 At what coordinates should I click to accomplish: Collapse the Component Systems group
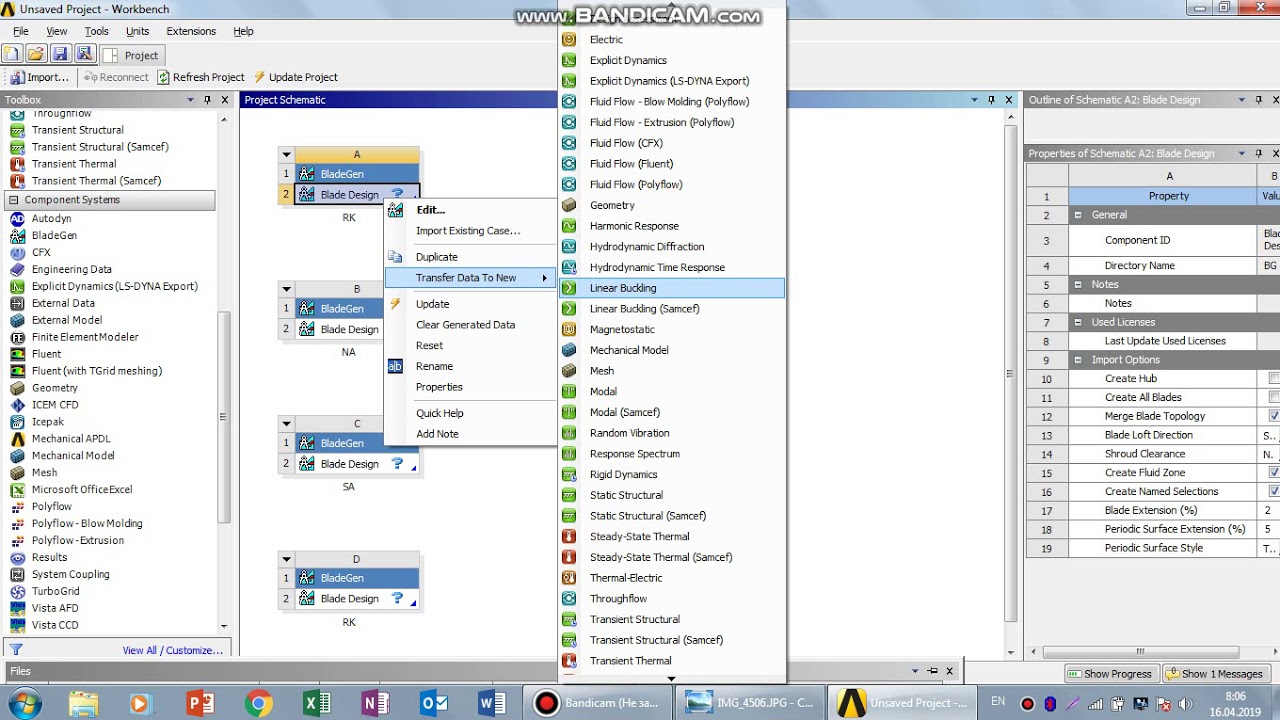14,200
